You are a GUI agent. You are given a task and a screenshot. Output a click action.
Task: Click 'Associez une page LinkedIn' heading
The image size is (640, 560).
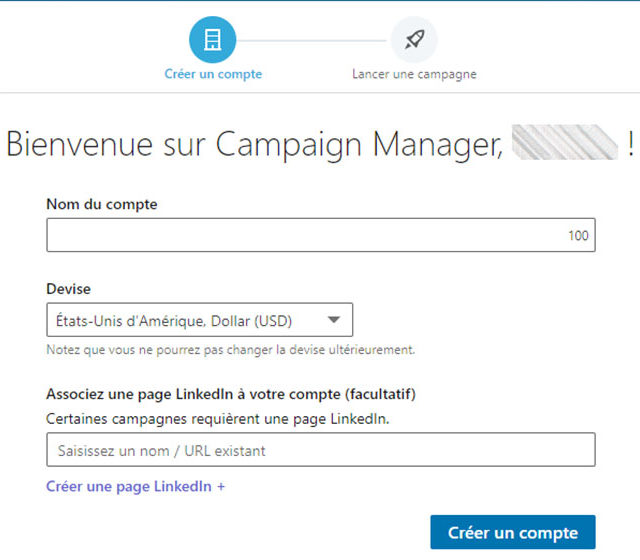click(x=231, y=394)
